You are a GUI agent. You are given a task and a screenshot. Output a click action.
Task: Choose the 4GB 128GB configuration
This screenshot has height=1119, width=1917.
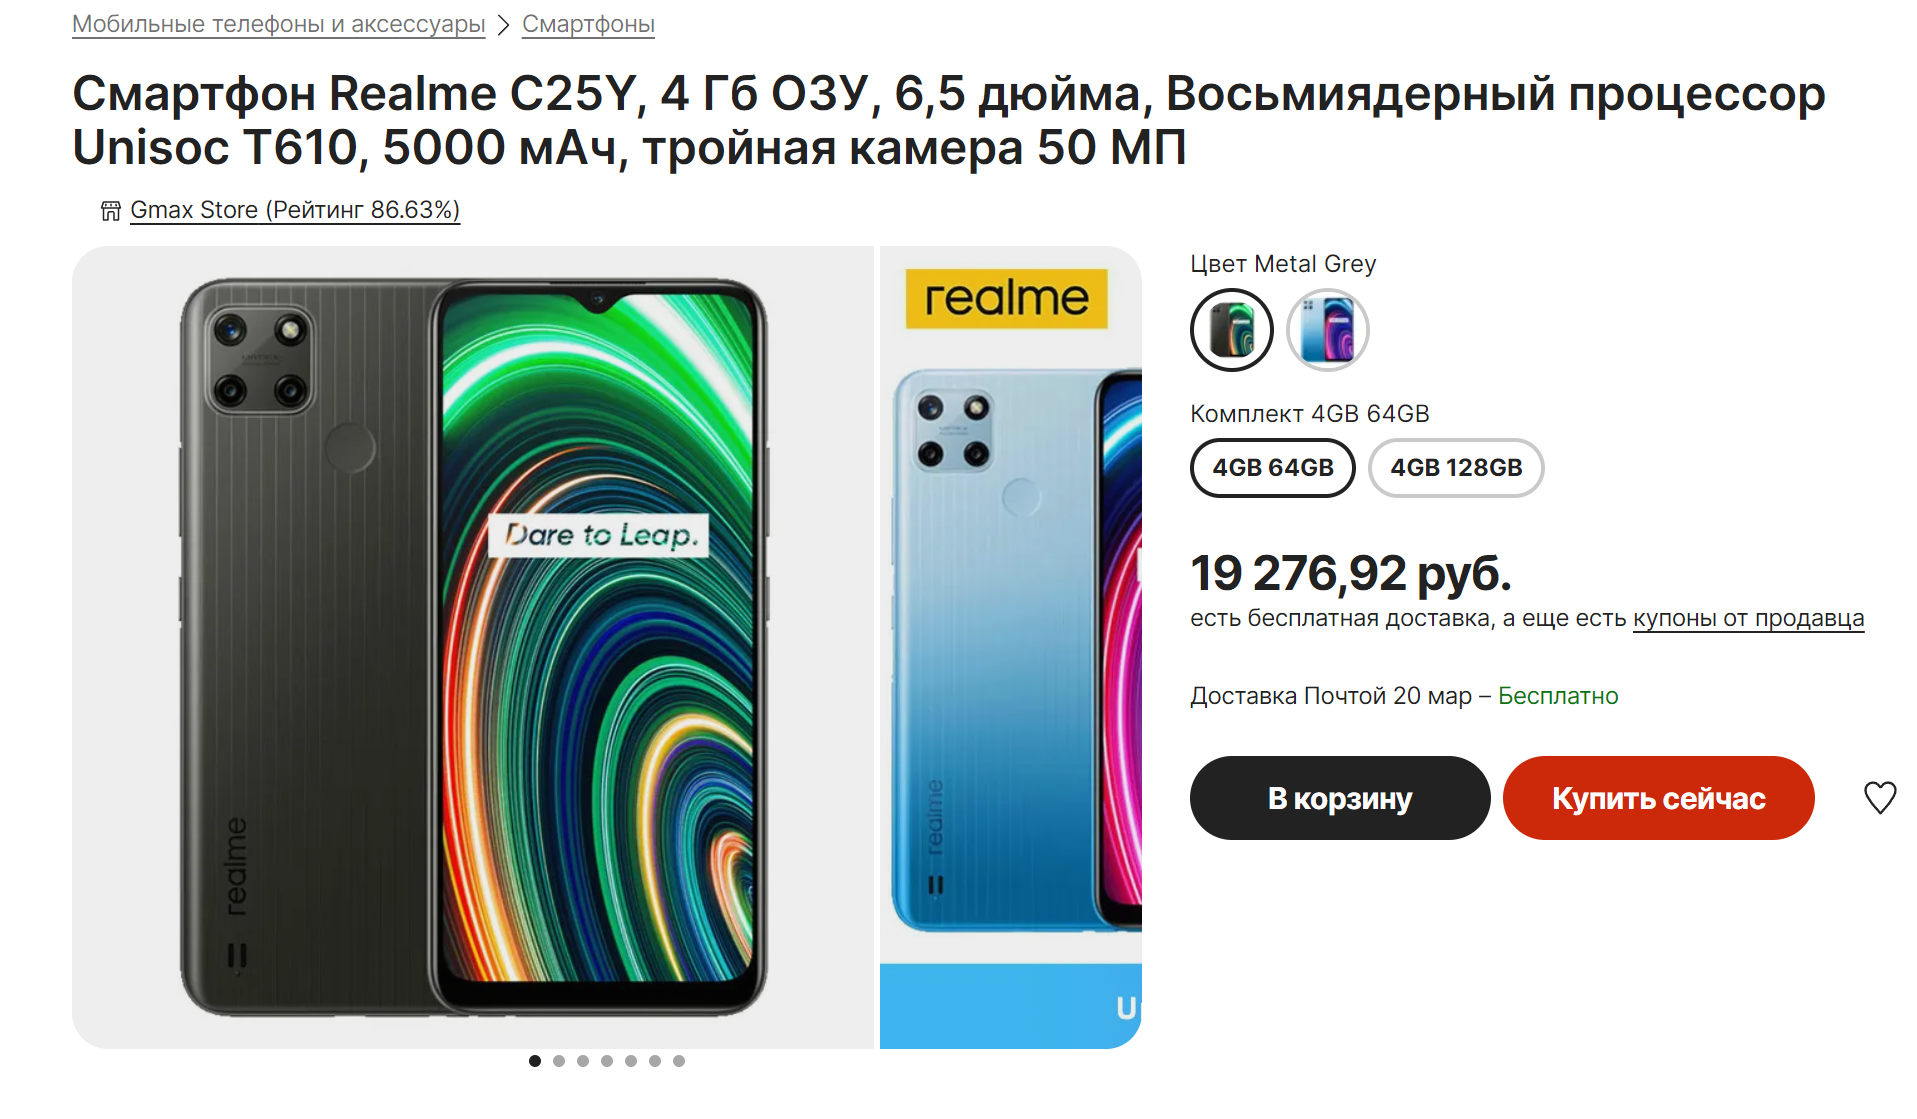tap(1456, 467)
